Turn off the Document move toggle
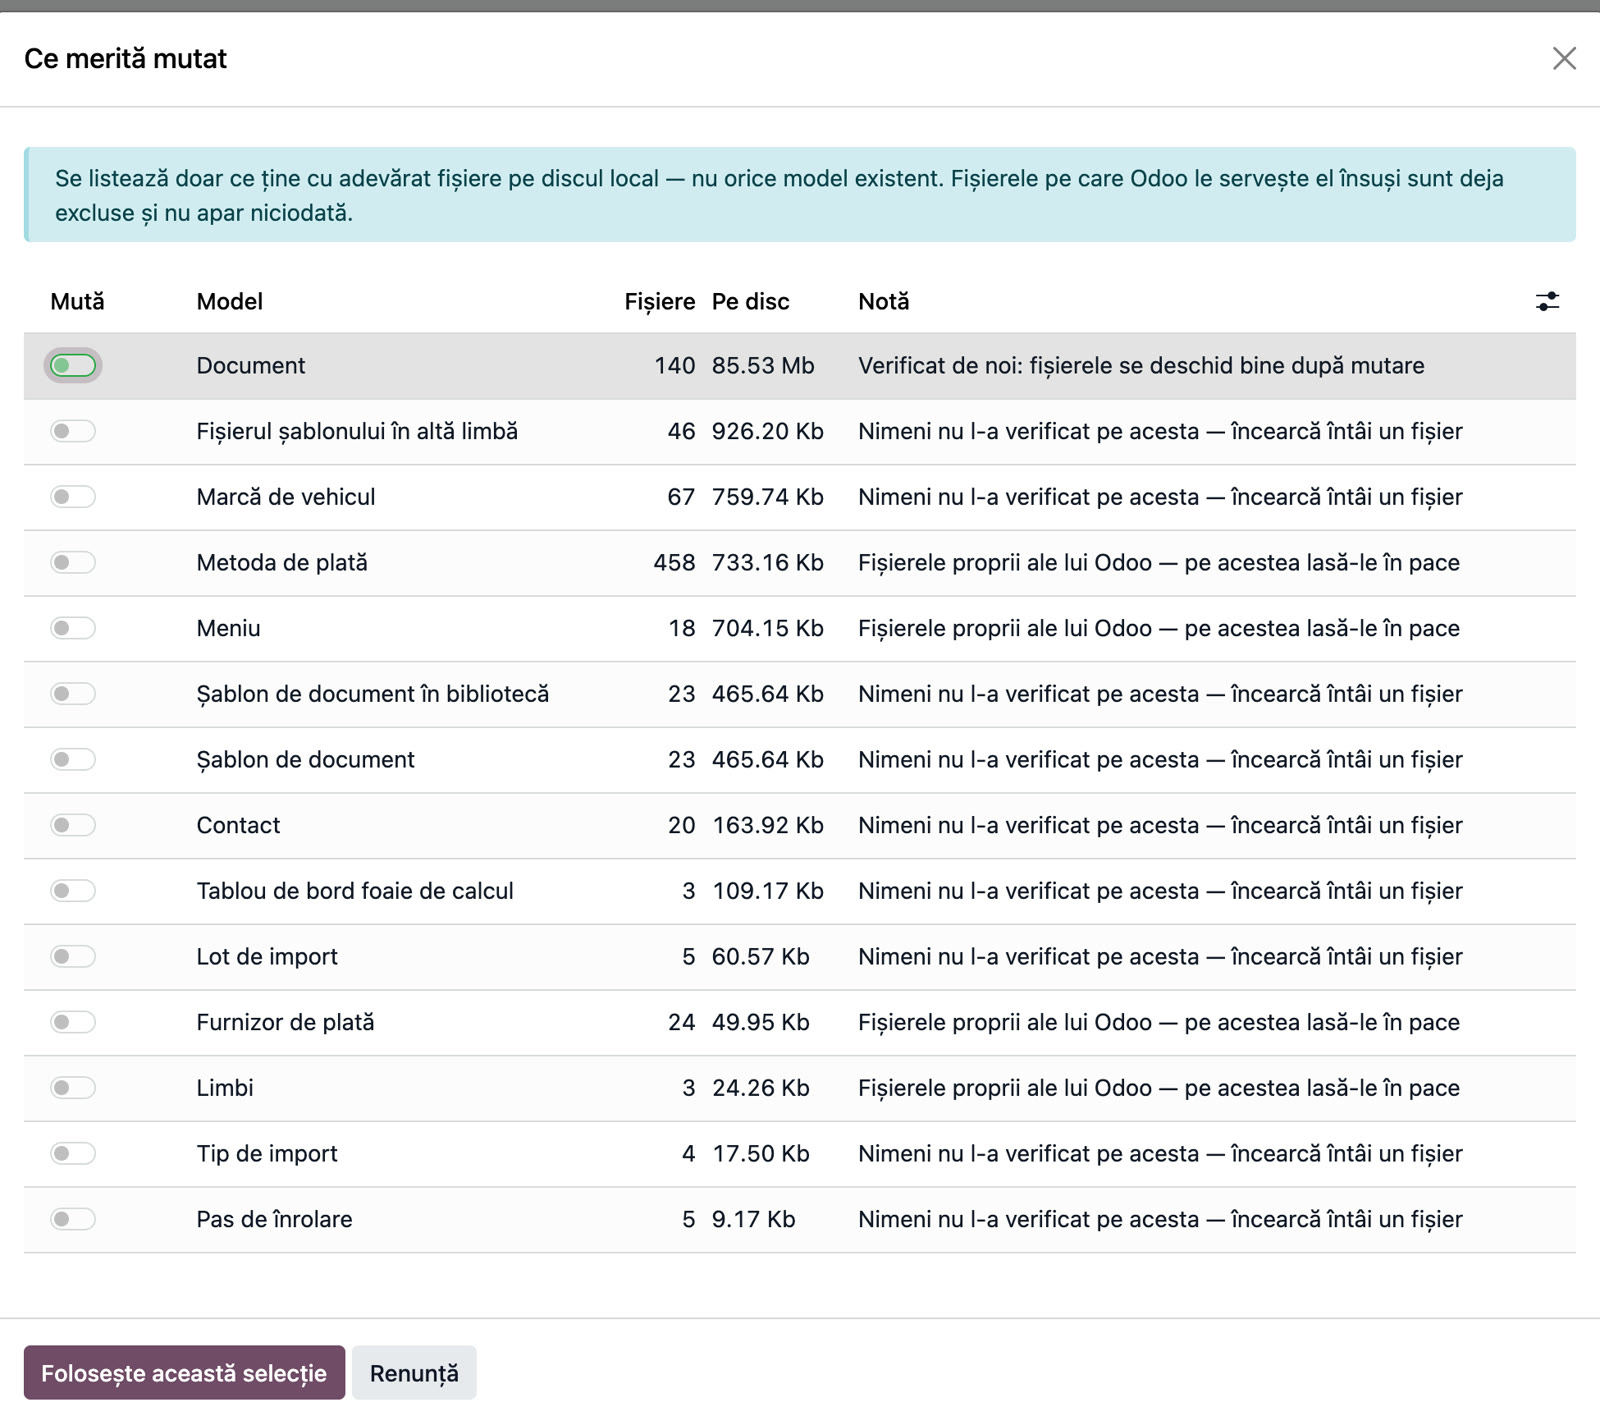1600x1416 pixels. (73, 366)
